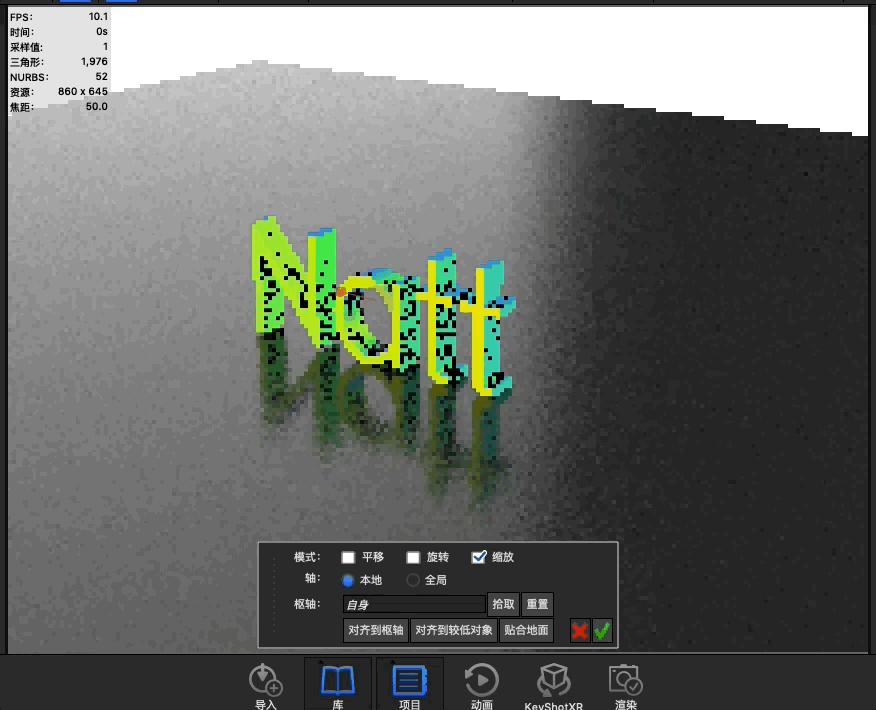Toggle the Project (项目) panel icon

click(x=409, y=681)
